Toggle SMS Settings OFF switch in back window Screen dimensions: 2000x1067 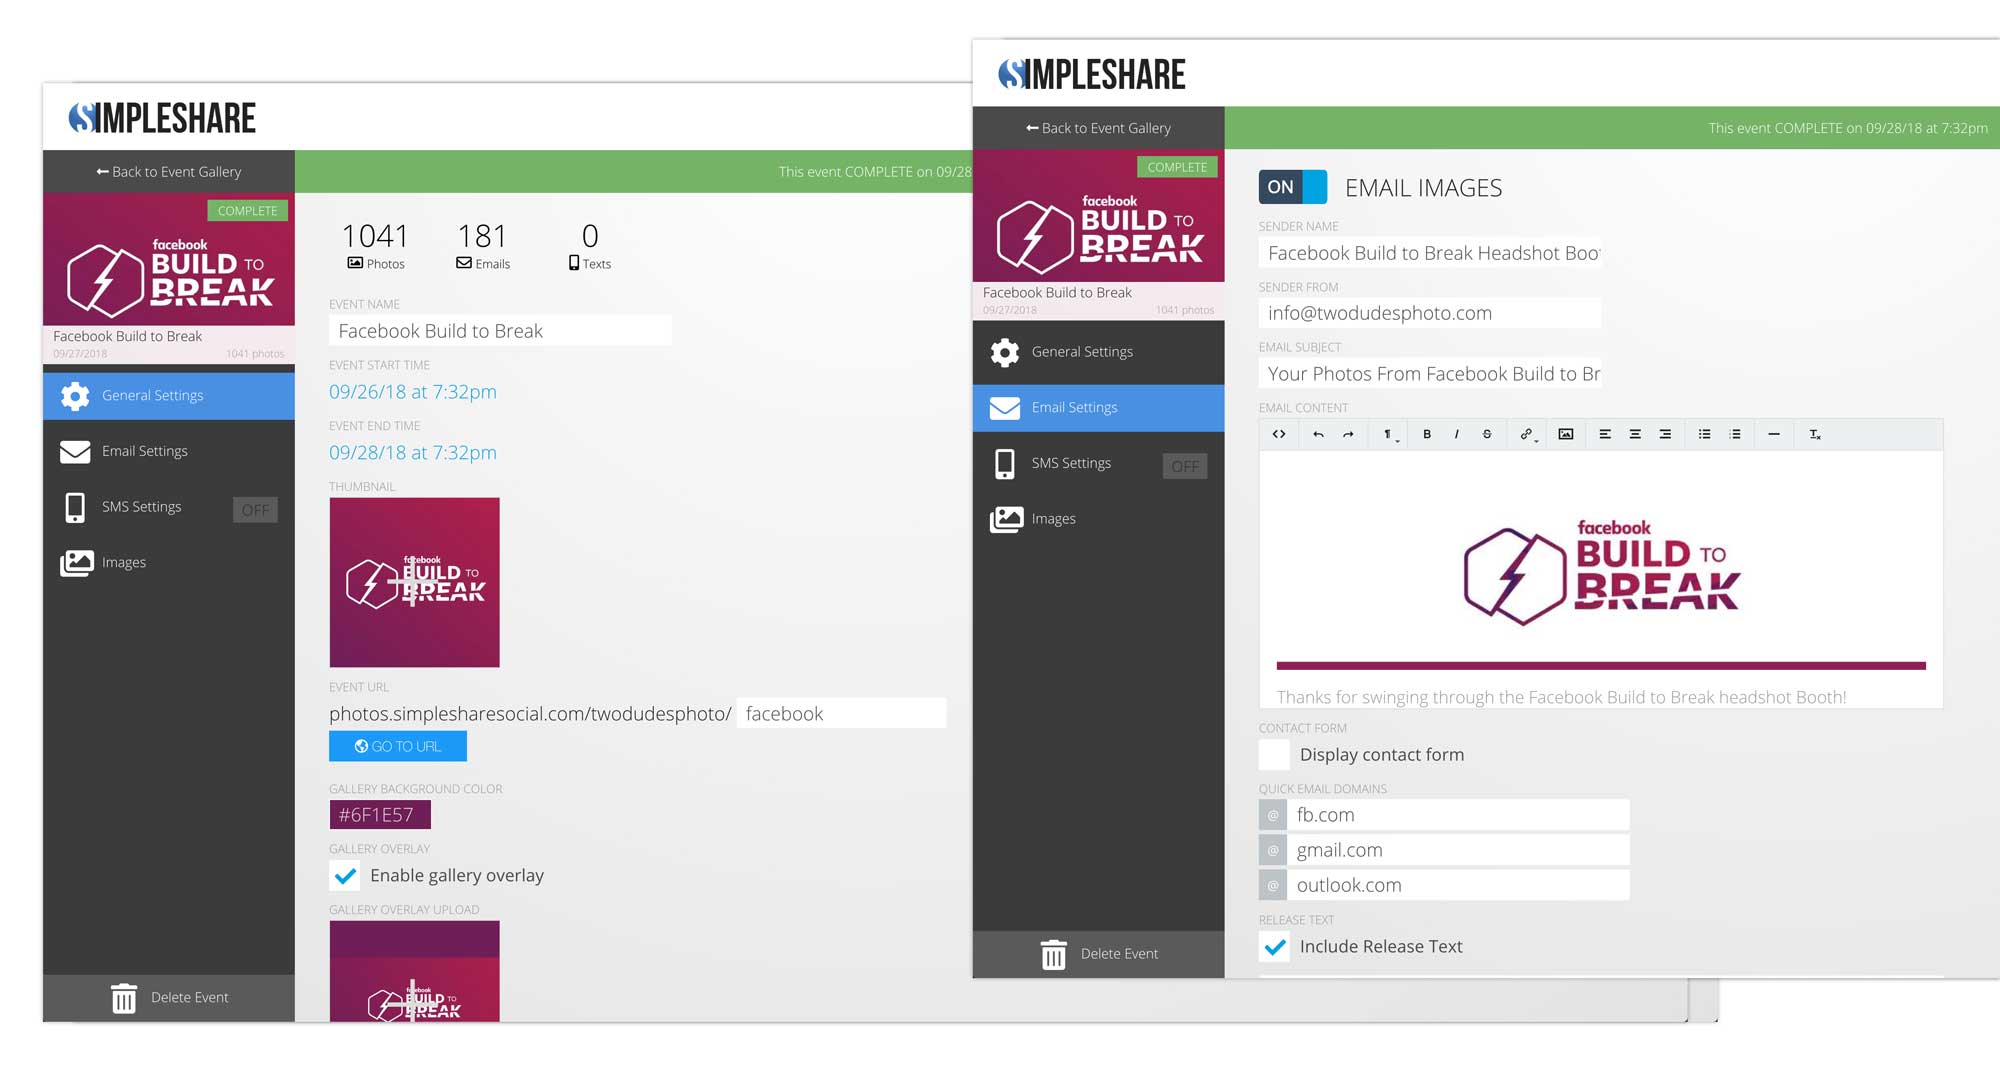(x=255, y=510)
